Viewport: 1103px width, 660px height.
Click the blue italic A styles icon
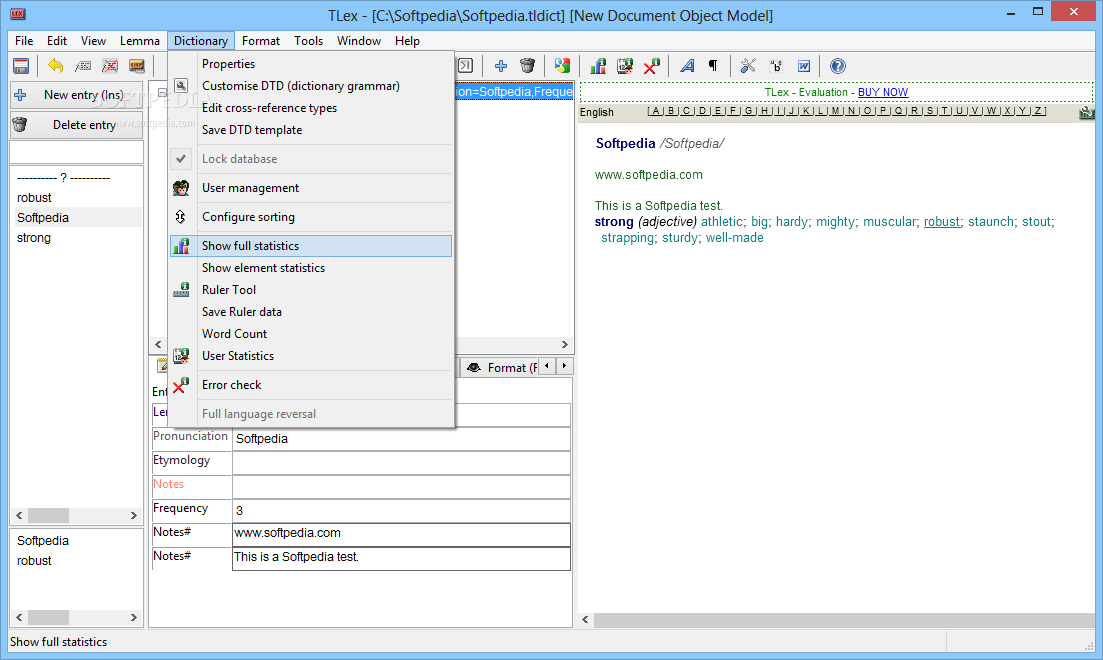pyautogui.click(x=687, y=66)
